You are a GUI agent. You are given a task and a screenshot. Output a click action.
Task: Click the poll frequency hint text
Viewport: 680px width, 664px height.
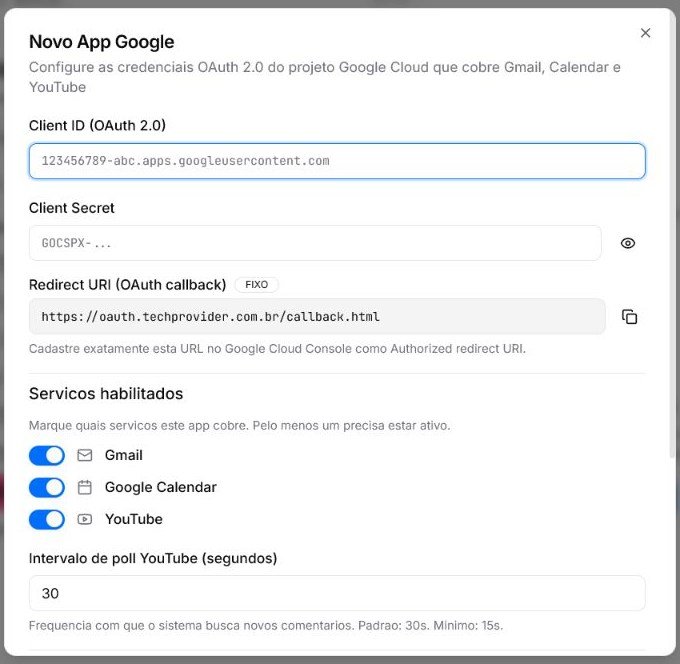point(266,625)
